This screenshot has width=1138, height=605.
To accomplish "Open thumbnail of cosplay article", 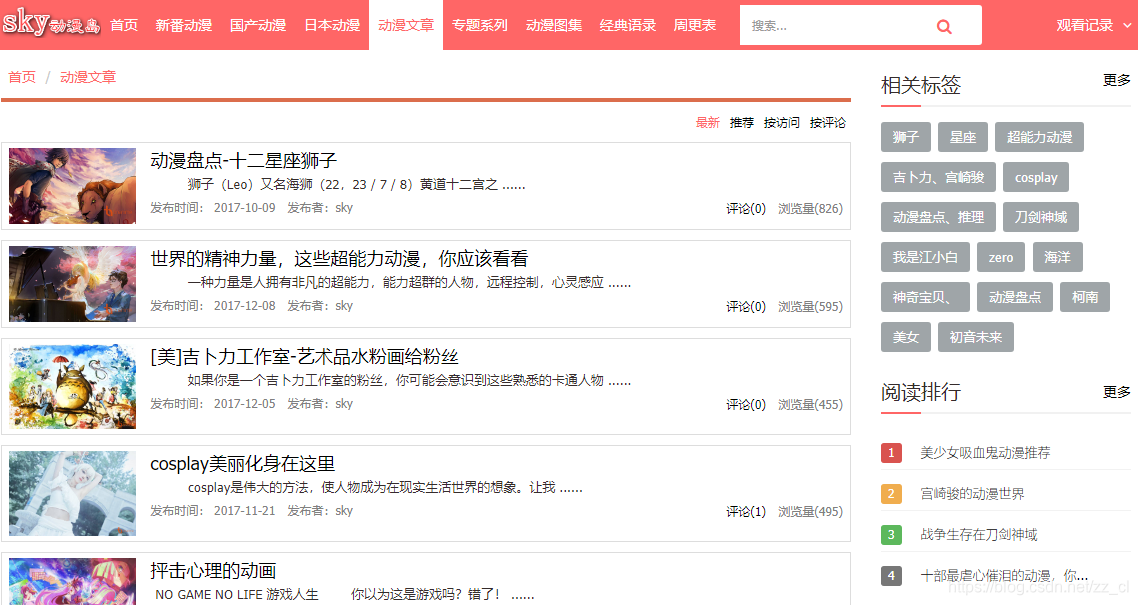I will [73, 493].
